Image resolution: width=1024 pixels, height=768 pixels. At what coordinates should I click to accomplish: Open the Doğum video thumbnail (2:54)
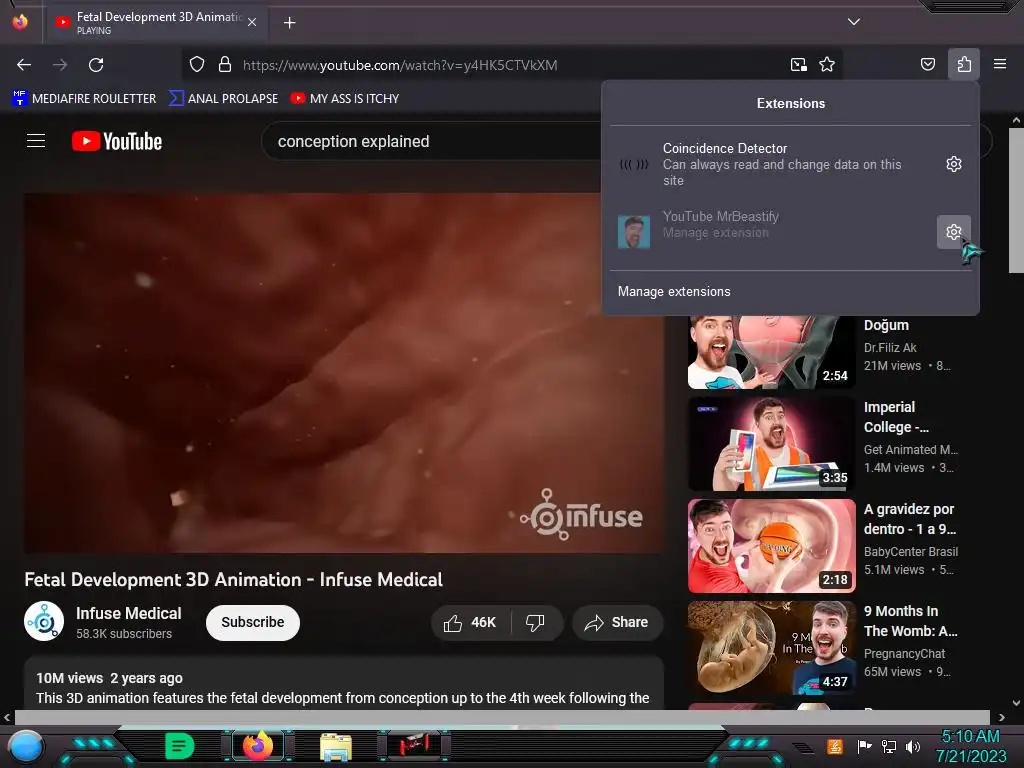[x=771, y=353]
